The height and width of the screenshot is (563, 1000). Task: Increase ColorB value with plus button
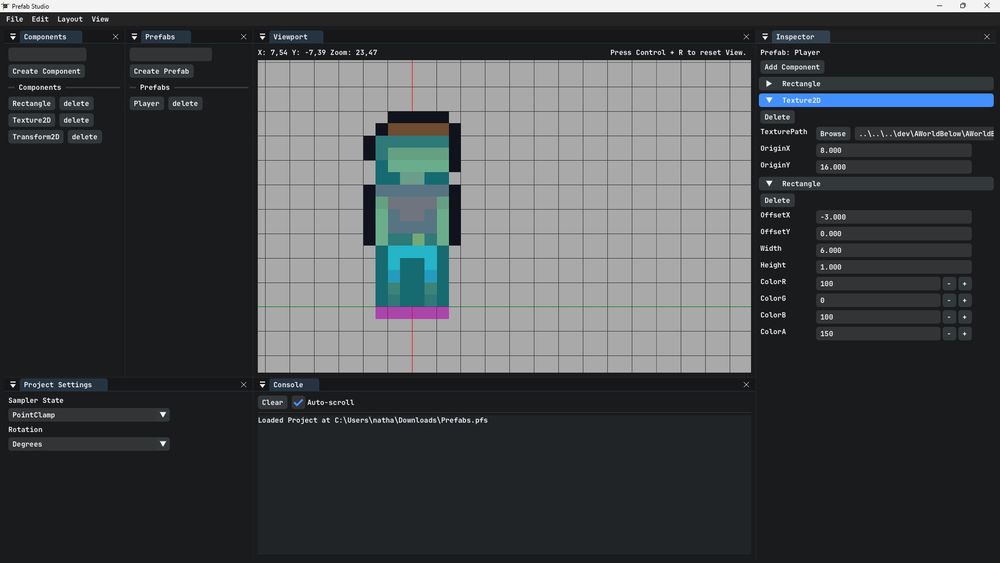coord(965,316)
